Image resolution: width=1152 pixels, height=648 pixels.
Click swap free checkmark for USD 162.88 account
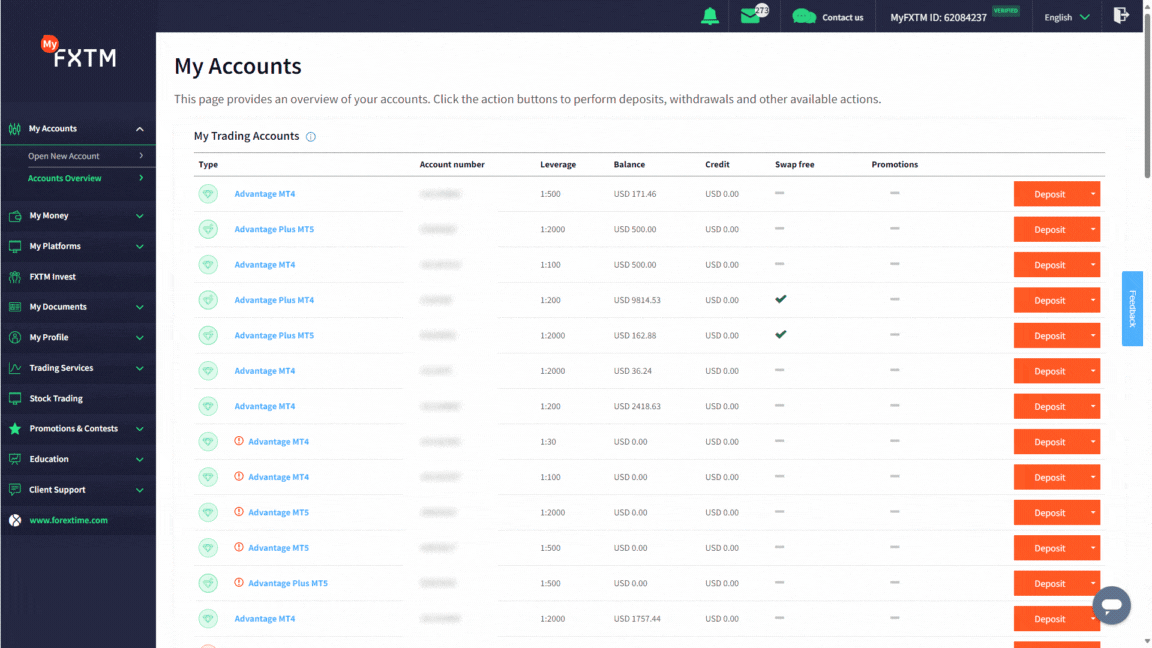781,334
